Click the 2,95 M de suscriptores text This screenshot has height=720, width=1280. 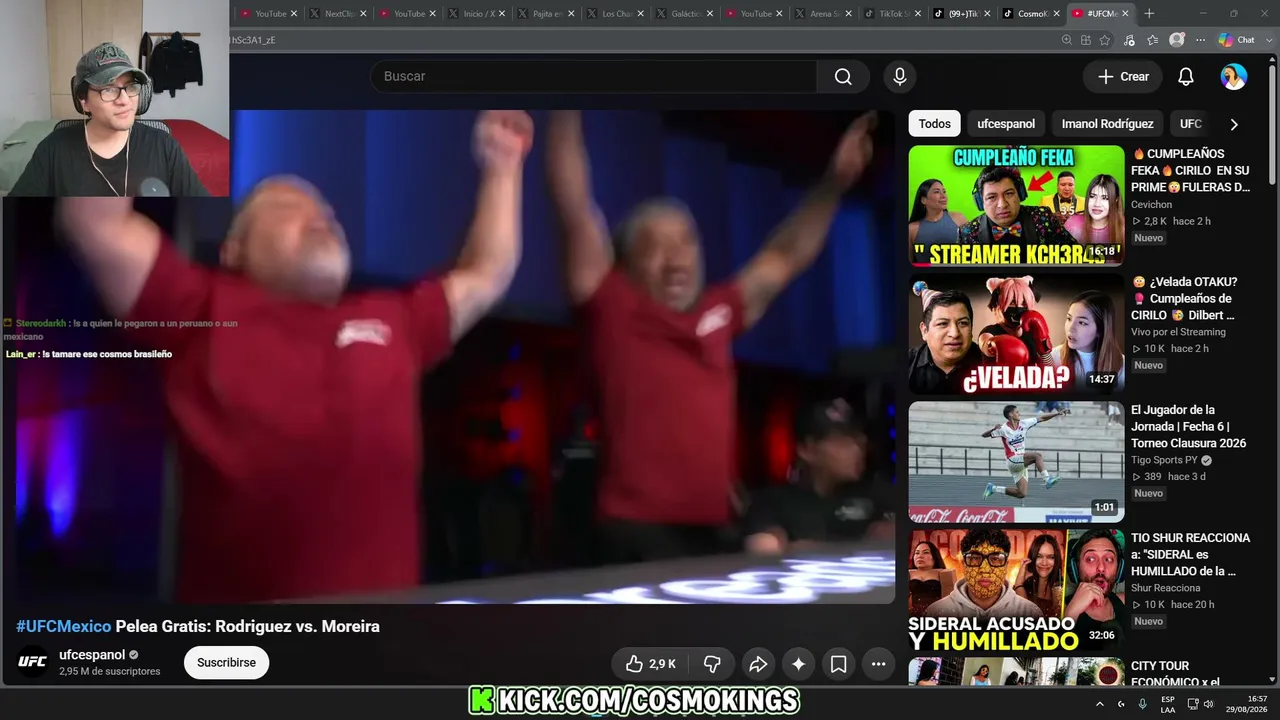(x=110, y=672)
